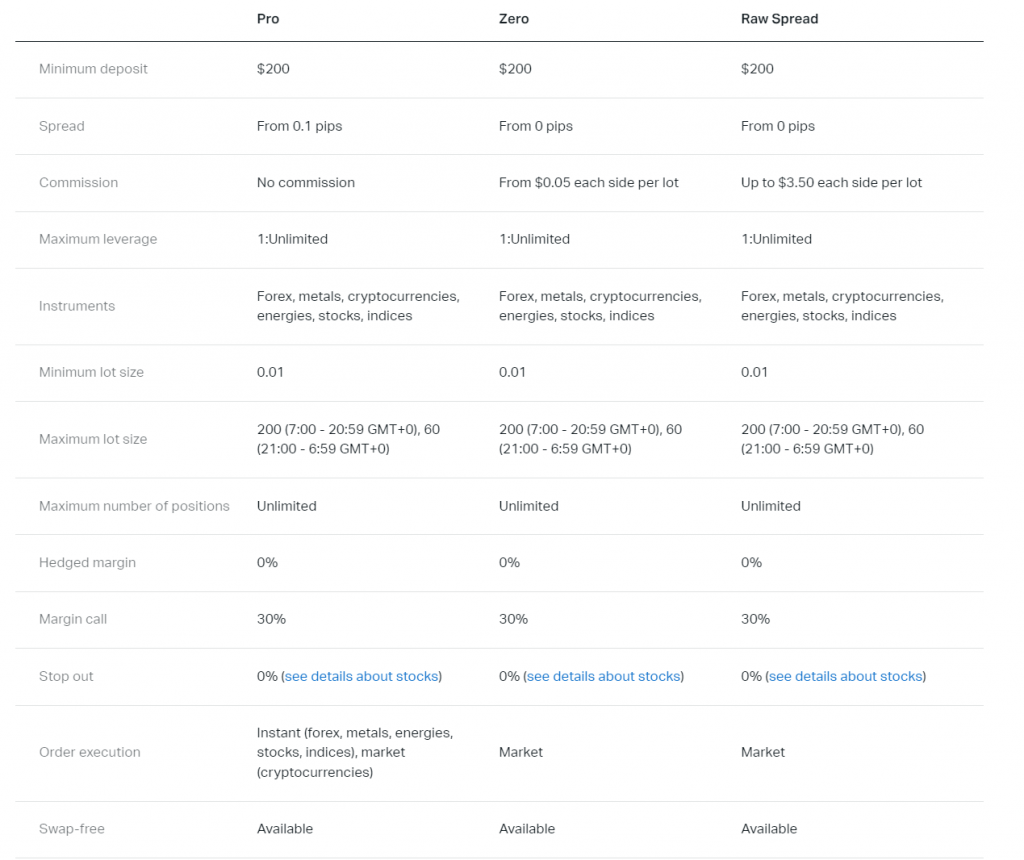The height and width of the screenshot is (860, 1024).
Task: Click the Maximum leverage row label
Action: point(98,240)
